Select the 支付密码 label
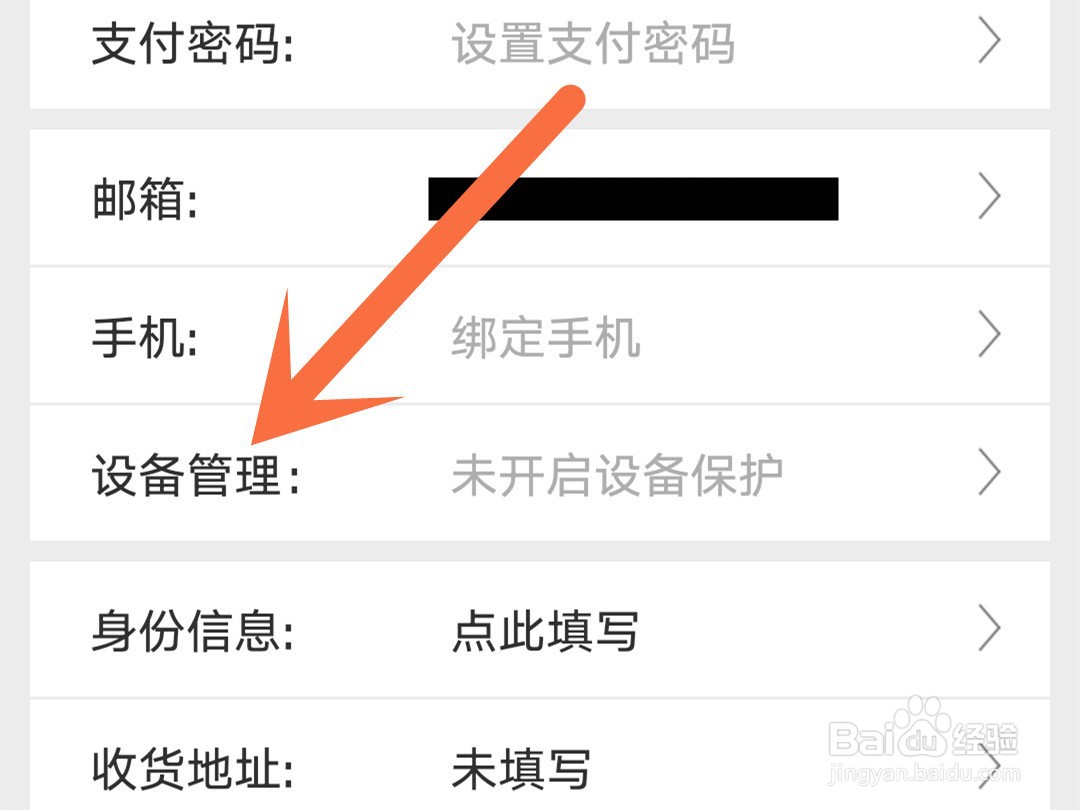This screenshot has width=1080, height=810. click(194, 43)
